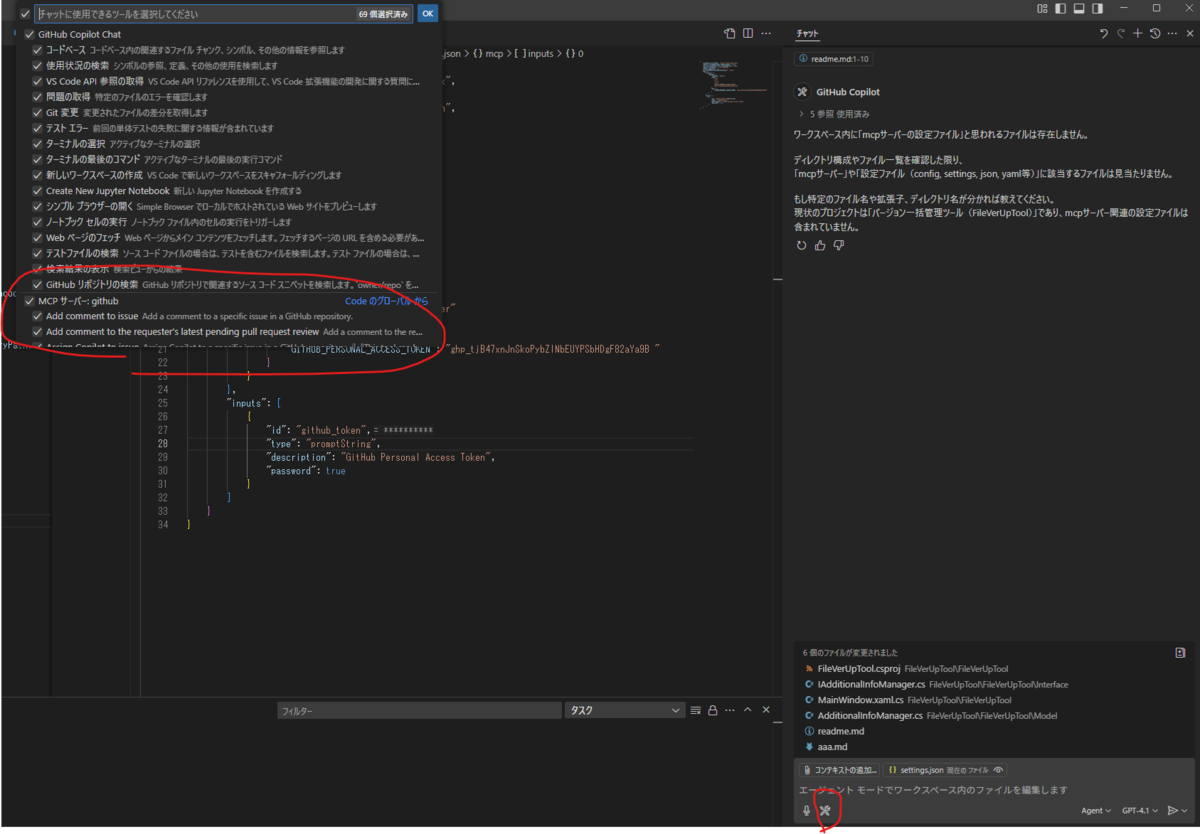This screenshot has width=1200, height=834.
Task: Click the undo last request icon in chat header
Action: pyautogui.click(x=1104, y=34)
